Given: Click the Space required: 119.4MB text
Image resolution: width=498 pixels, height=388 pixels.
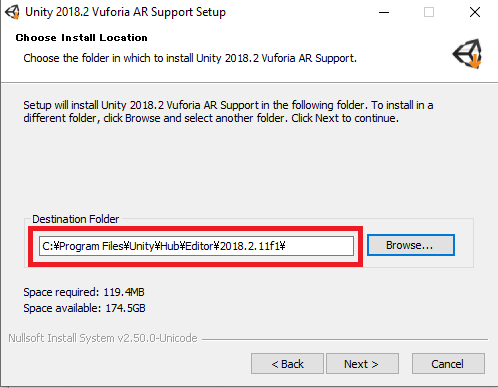Looking at the screenshot, I should 84,292.
